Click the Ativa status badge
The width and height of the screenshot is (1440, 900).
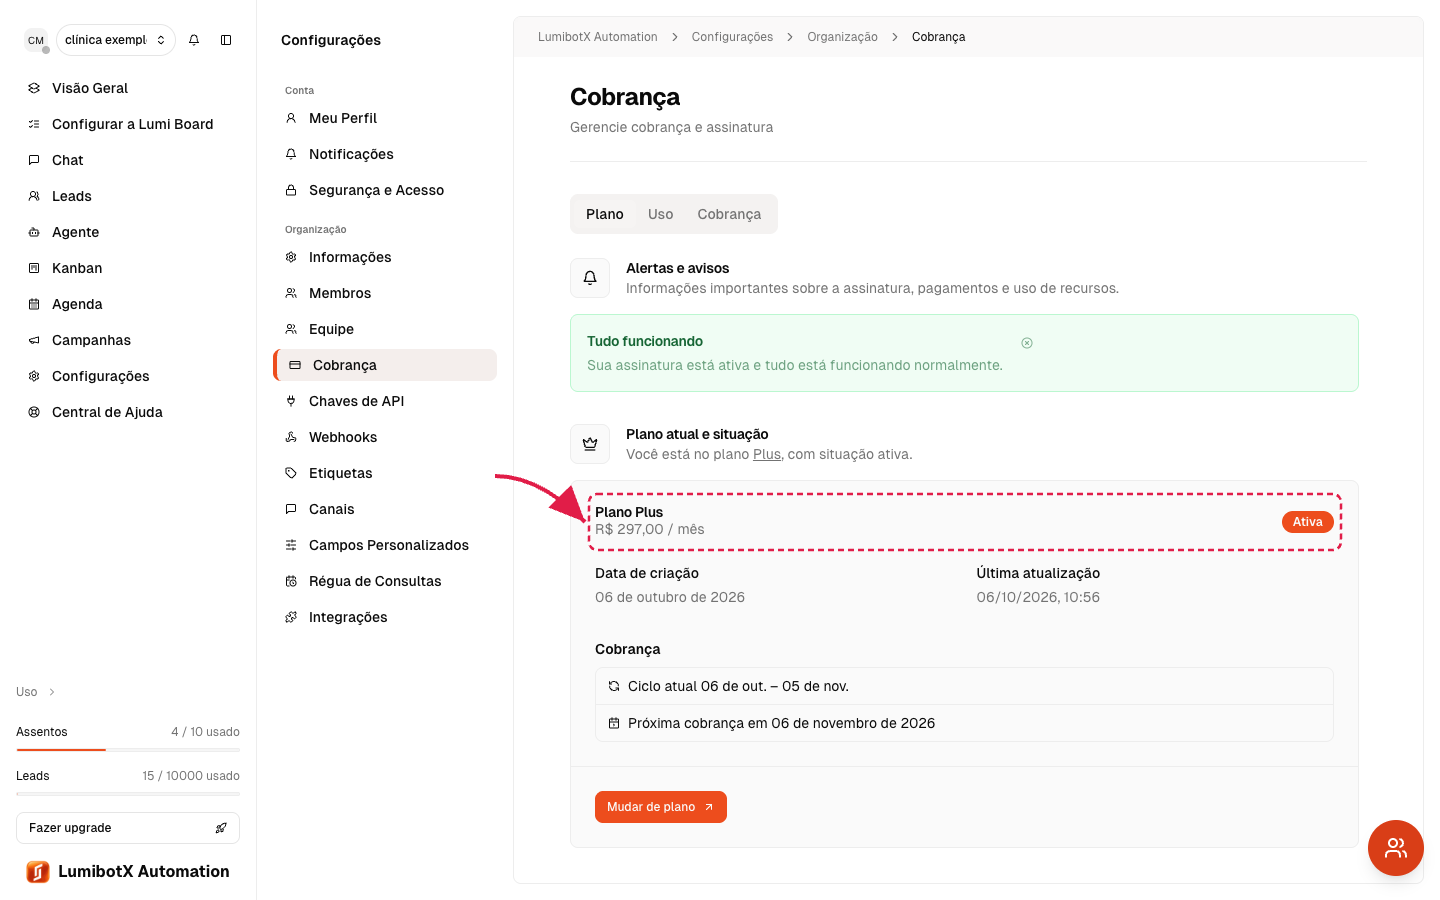[1308, 522]
